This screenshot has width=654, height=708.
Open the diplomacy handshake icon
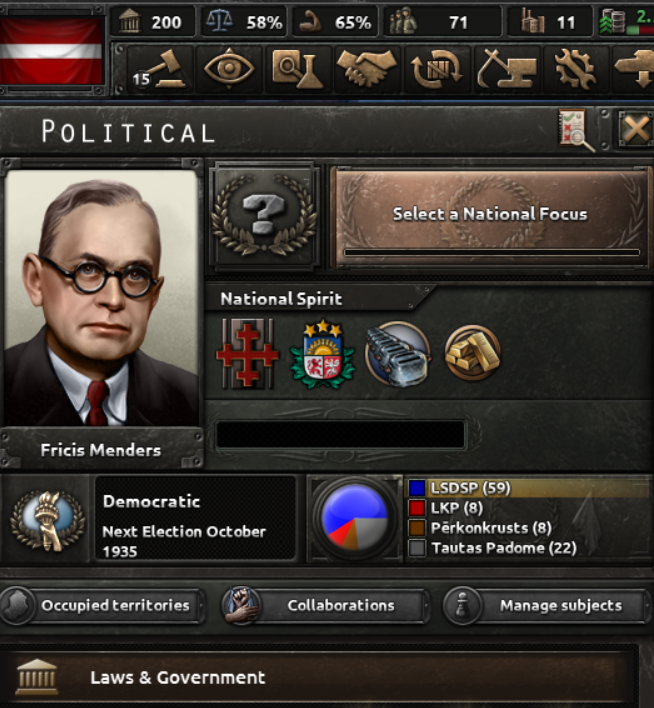[366, 69]
